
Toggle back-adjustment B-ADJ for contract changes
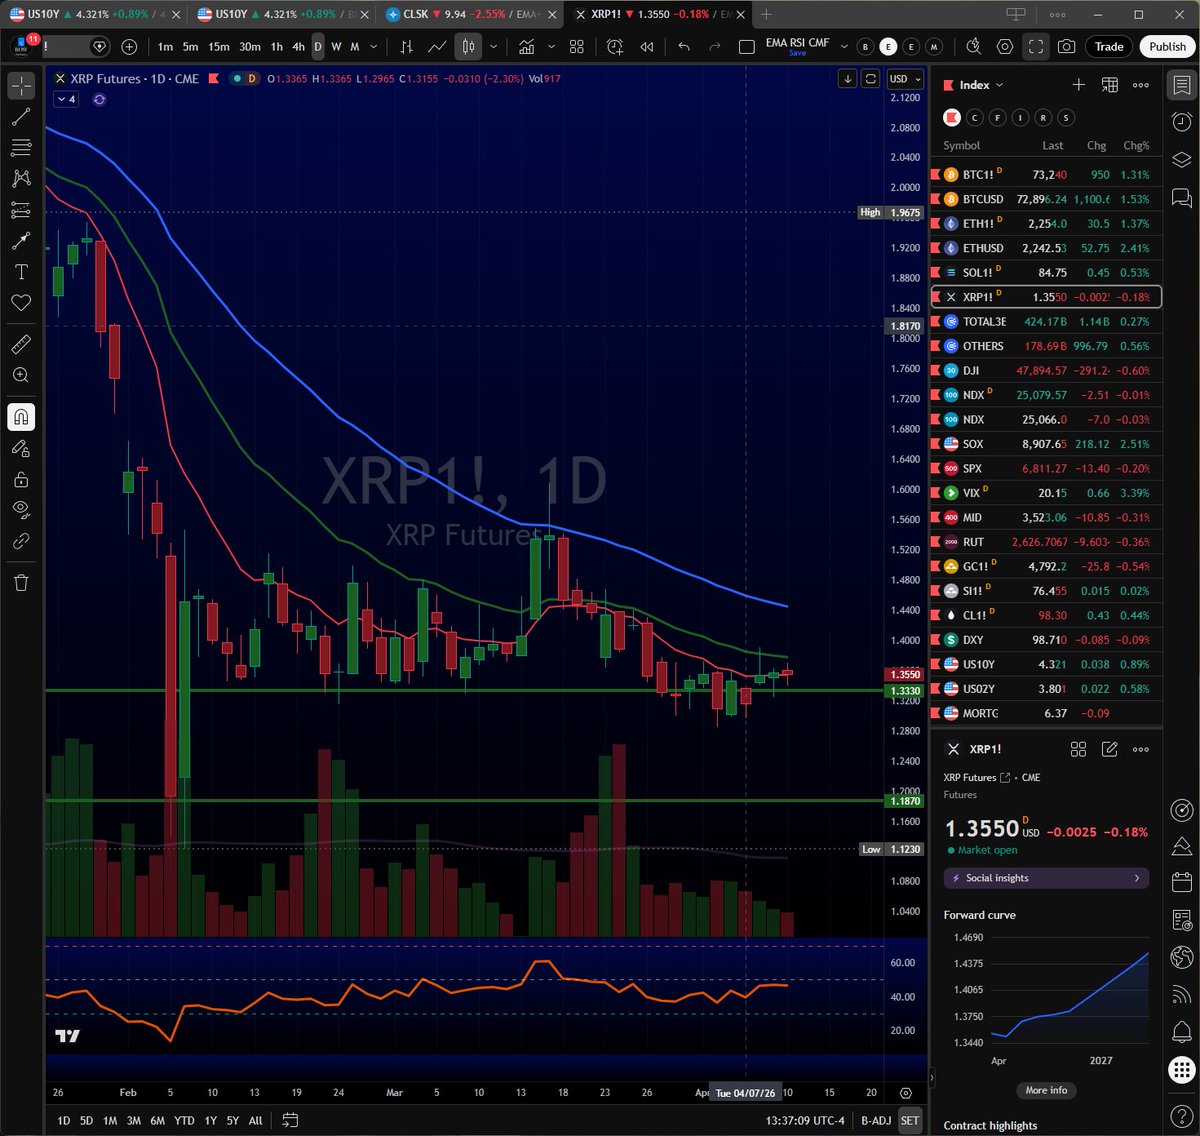(x=876, y=1120)
